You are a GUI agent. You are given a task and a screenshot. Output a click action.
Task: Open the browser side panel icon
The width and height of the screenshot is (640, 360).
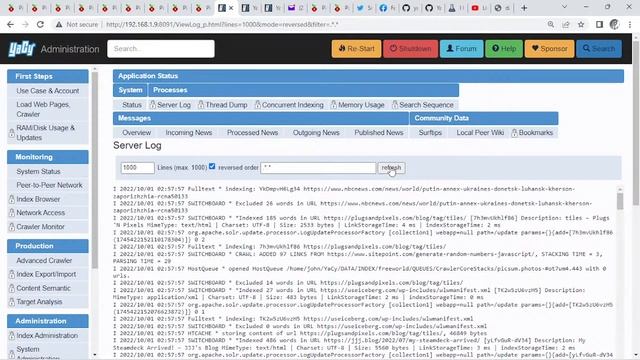click(599, 24)
